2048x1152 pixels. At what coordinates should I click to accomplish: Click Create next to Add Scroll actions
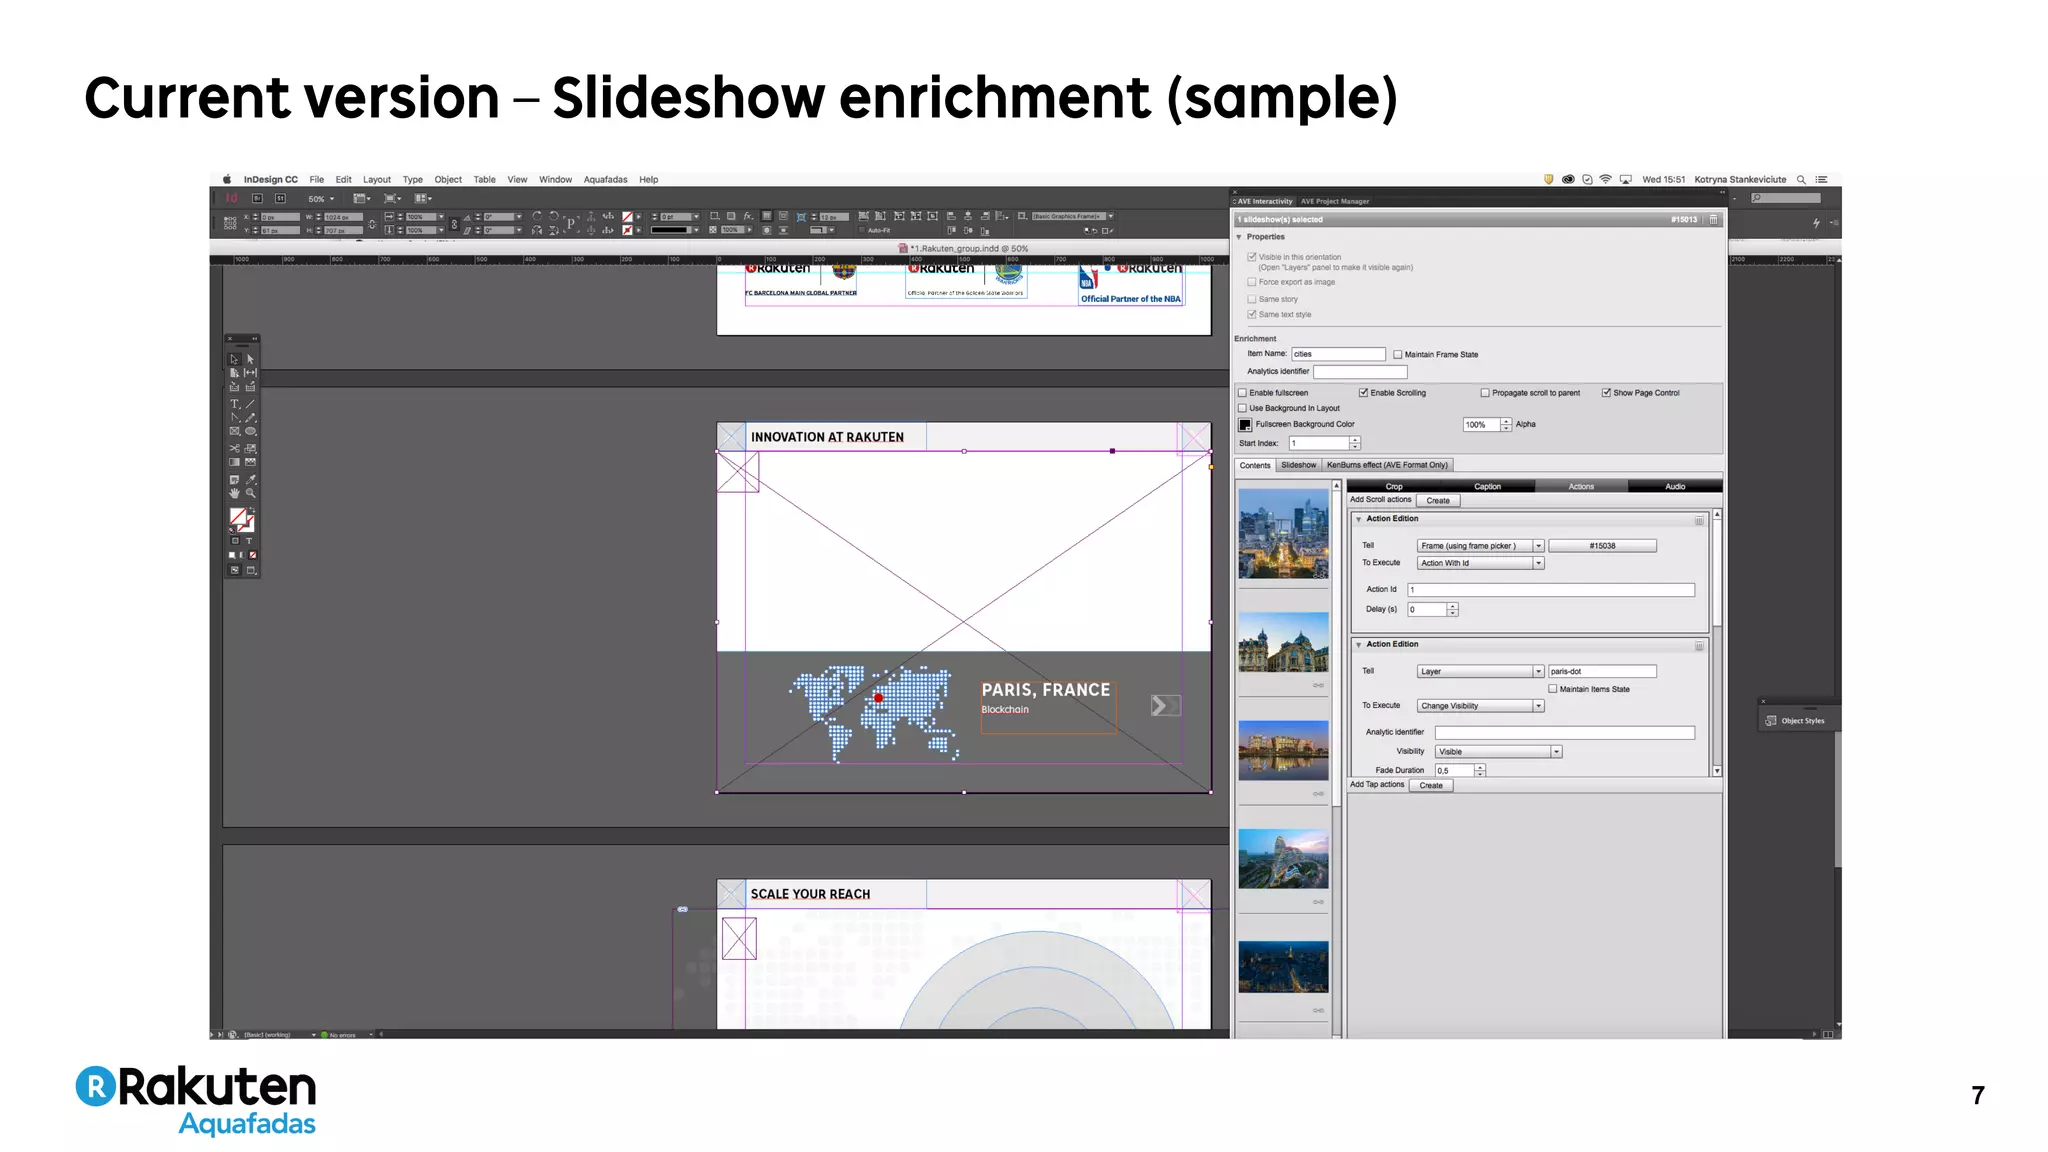click(x=1438, y=500)
